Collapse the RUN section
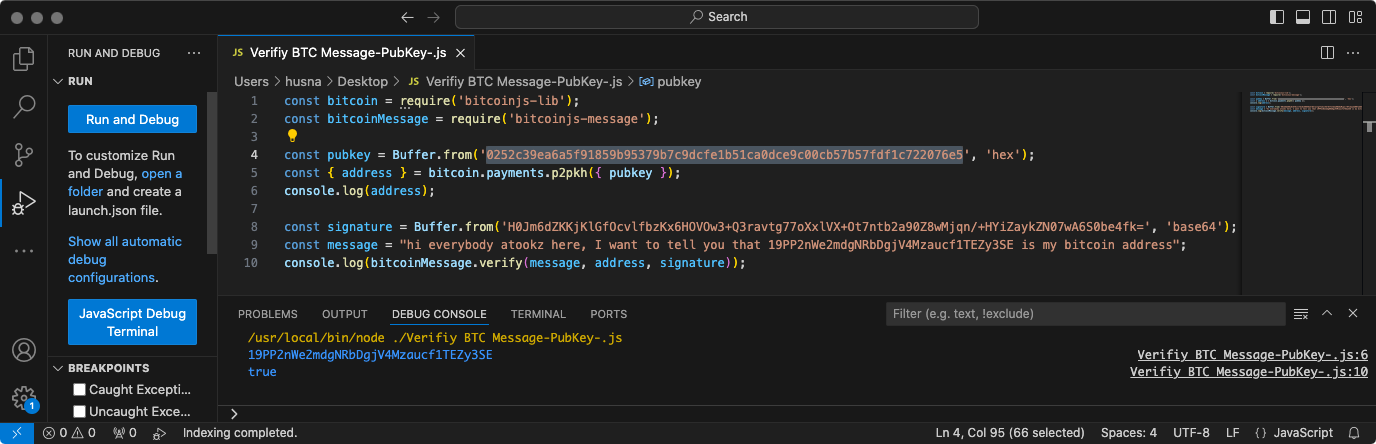This screenshot has height=444, width=1376. pos(58,81)
